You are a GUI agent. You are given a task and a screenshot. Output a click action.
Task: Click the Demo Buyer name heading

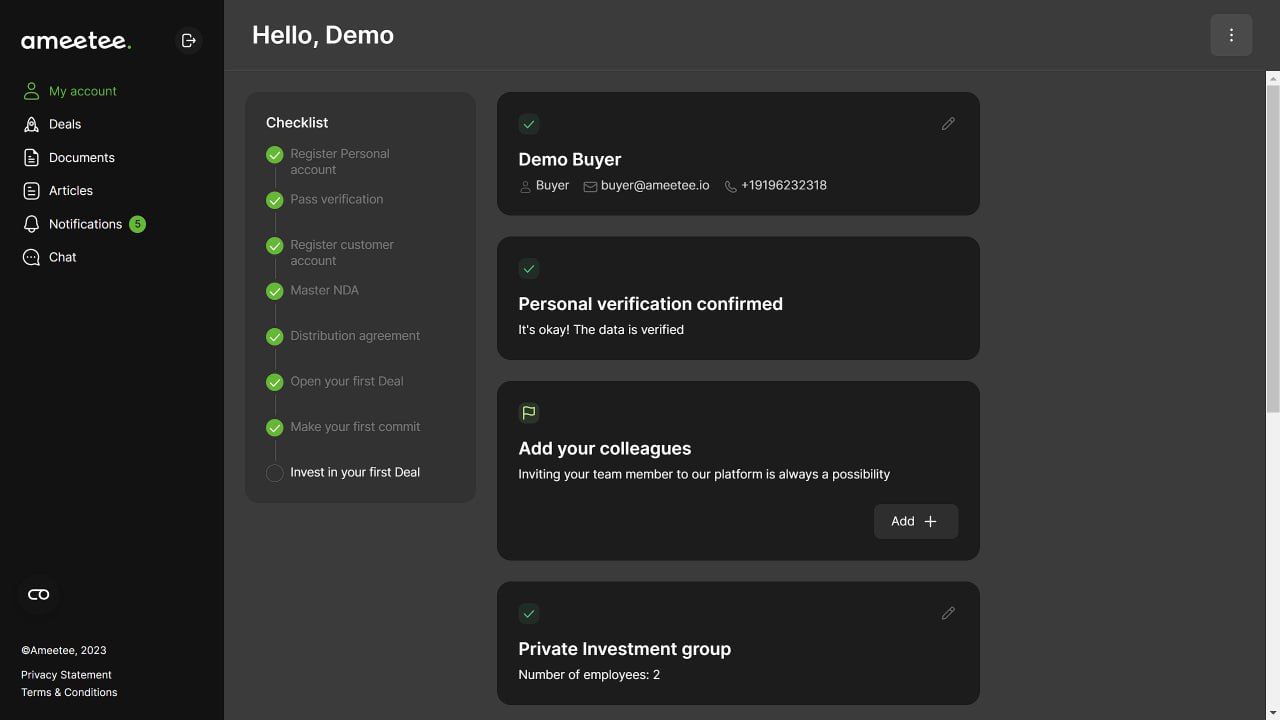point(570,159)
